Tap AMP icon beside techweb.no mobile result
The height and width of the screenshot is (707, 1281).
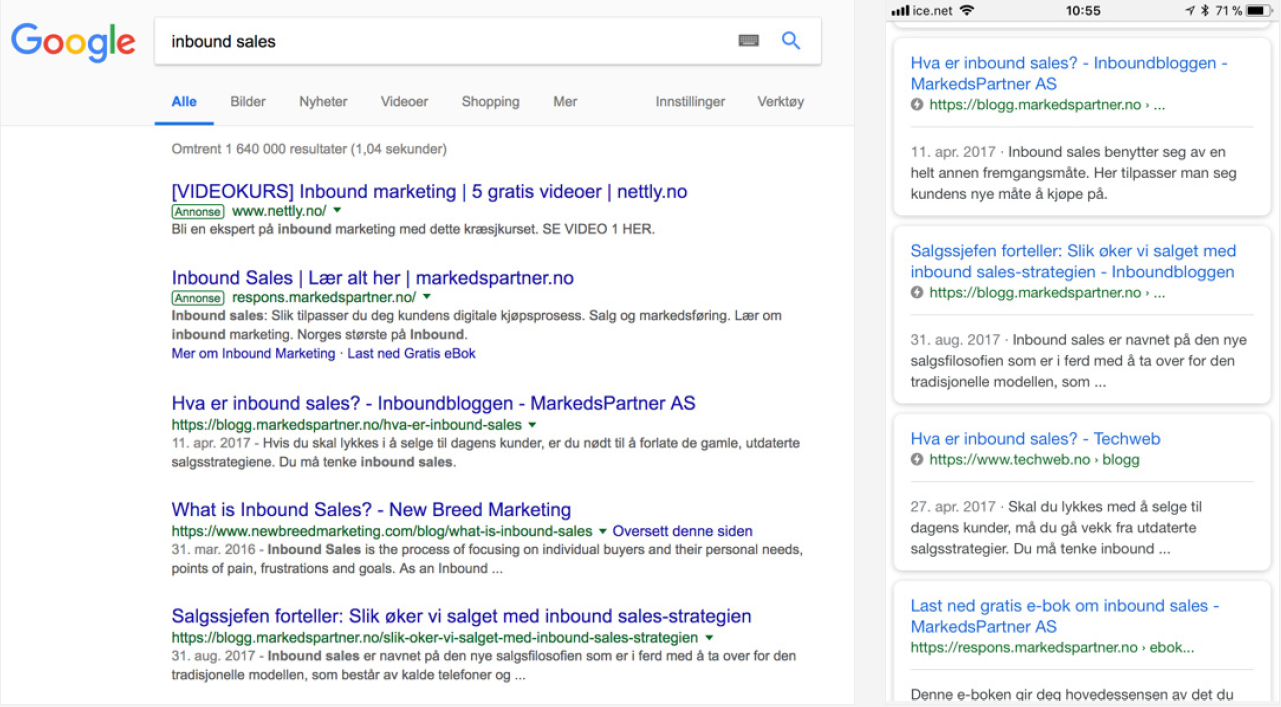click(x=917, y=460)
